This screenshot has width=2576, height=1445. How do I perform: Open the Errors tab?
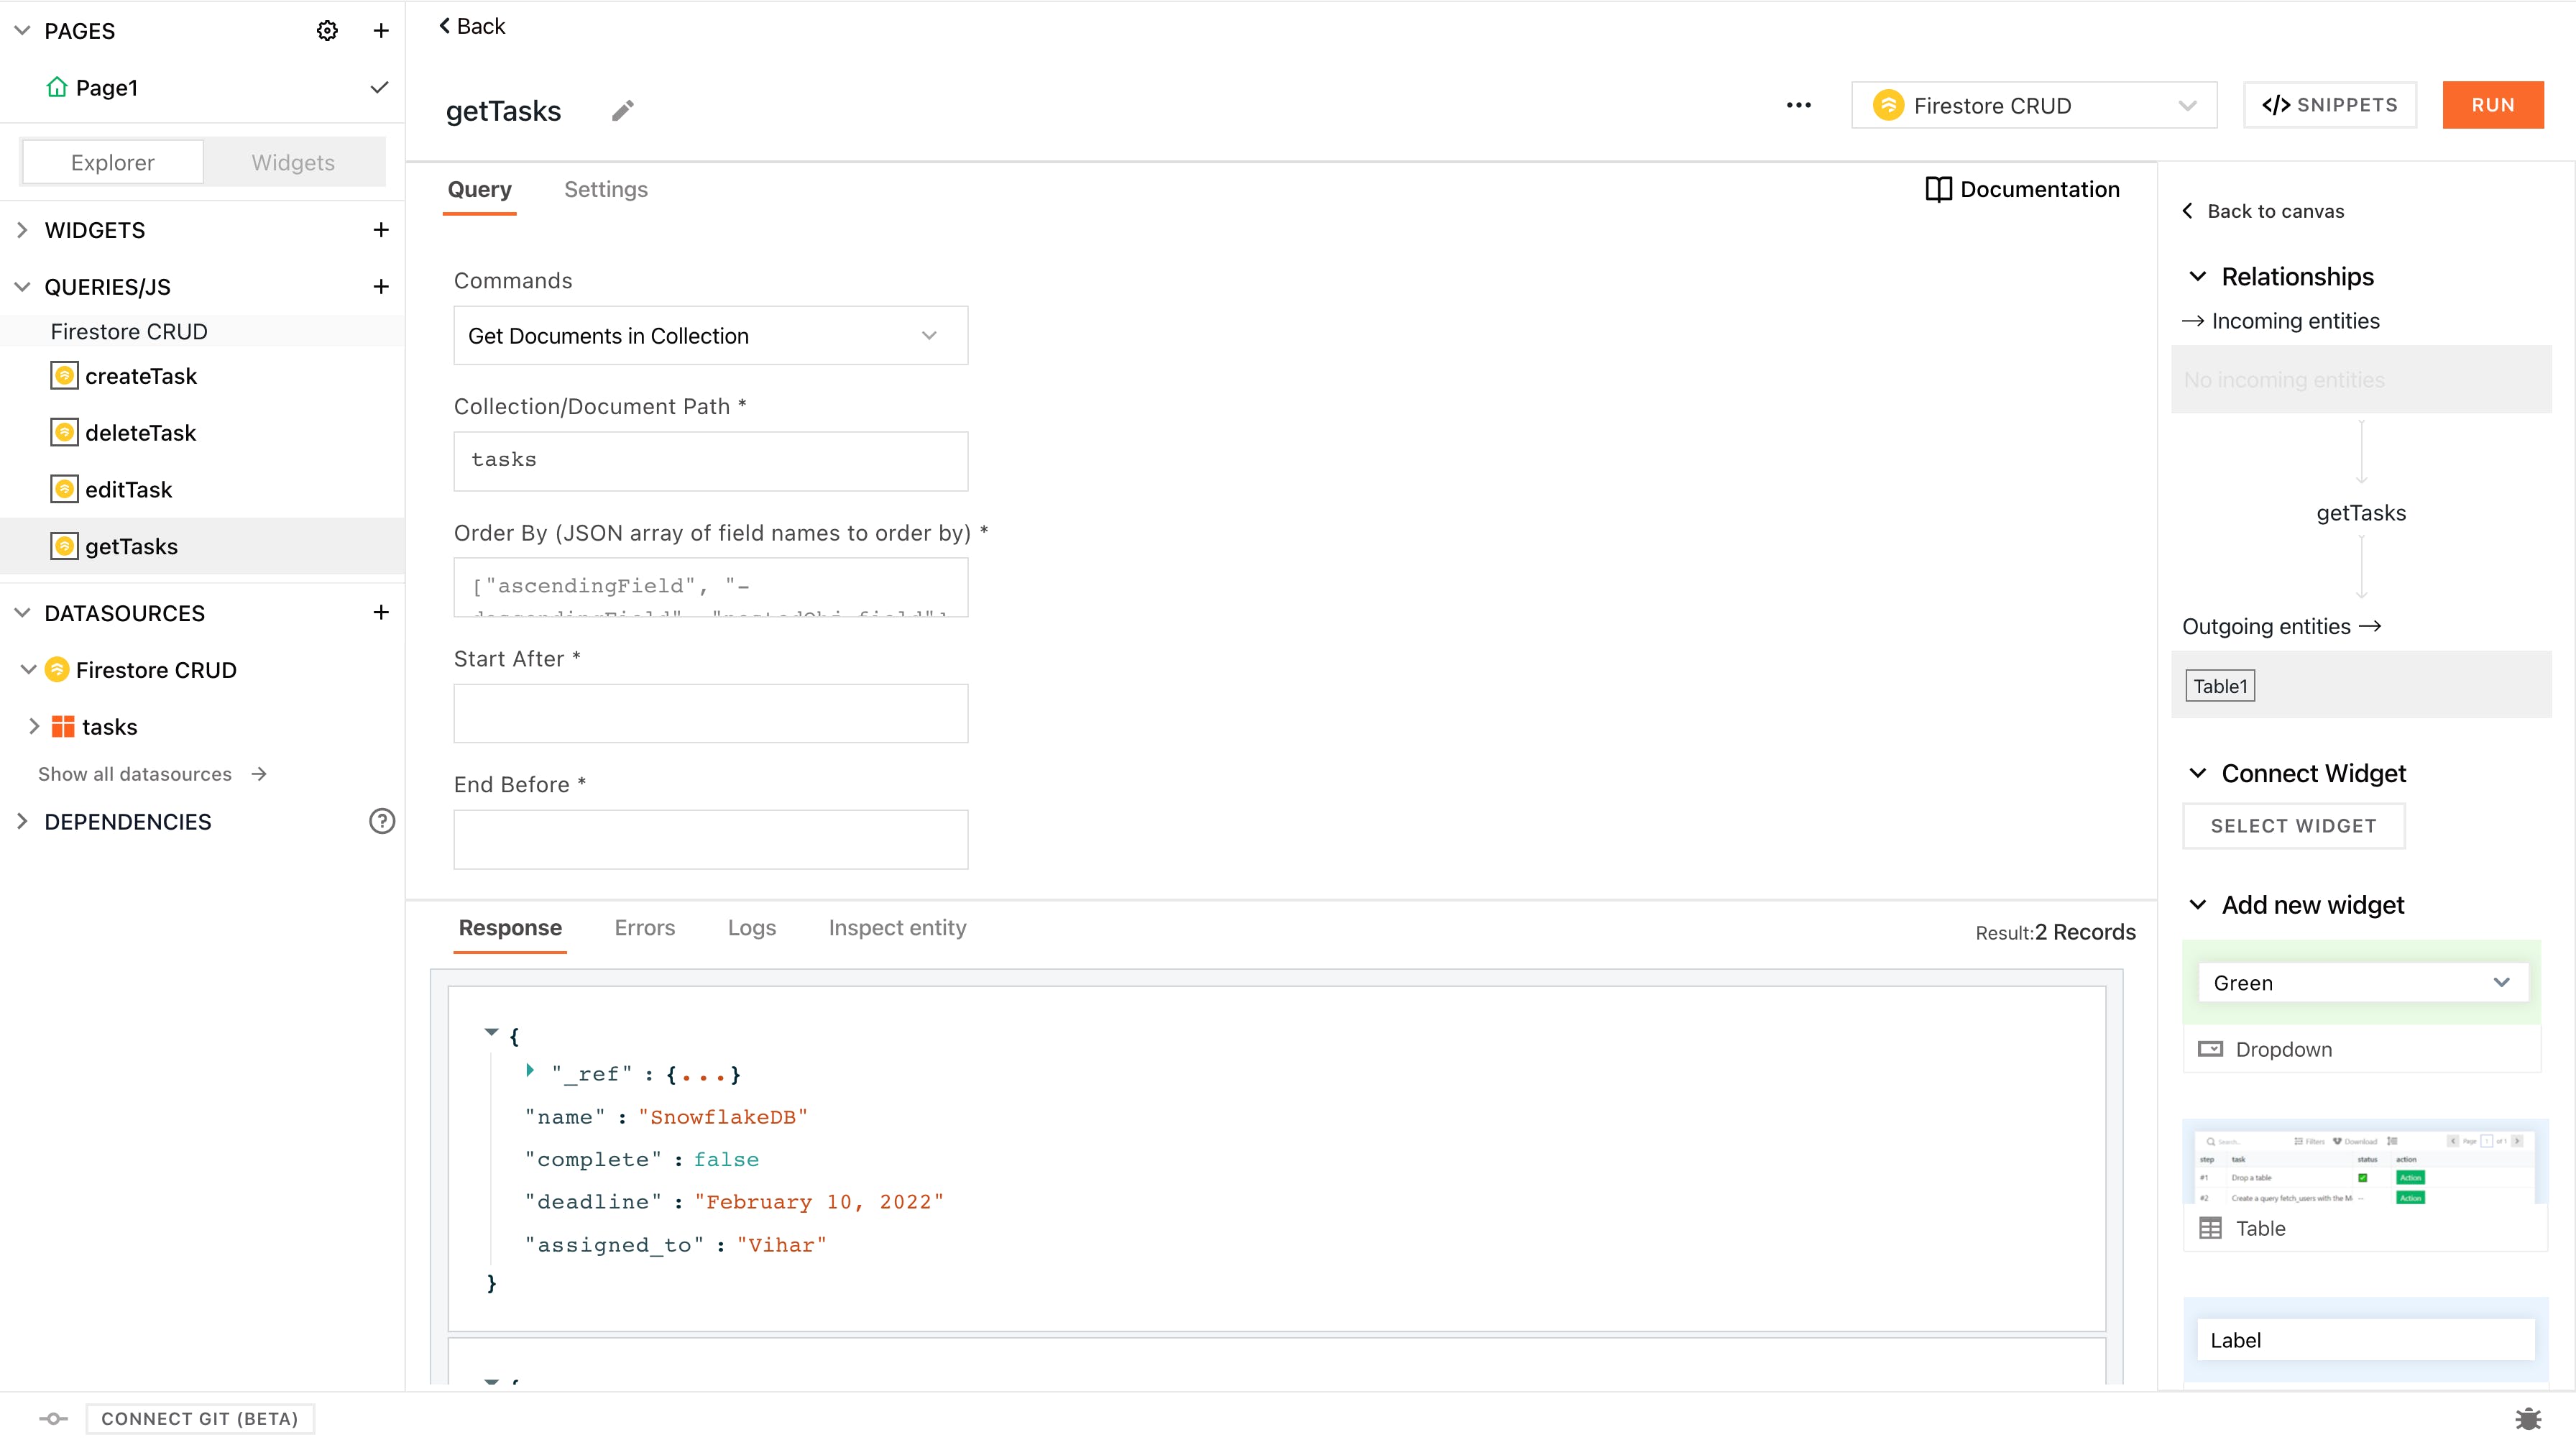coord(644,928)
